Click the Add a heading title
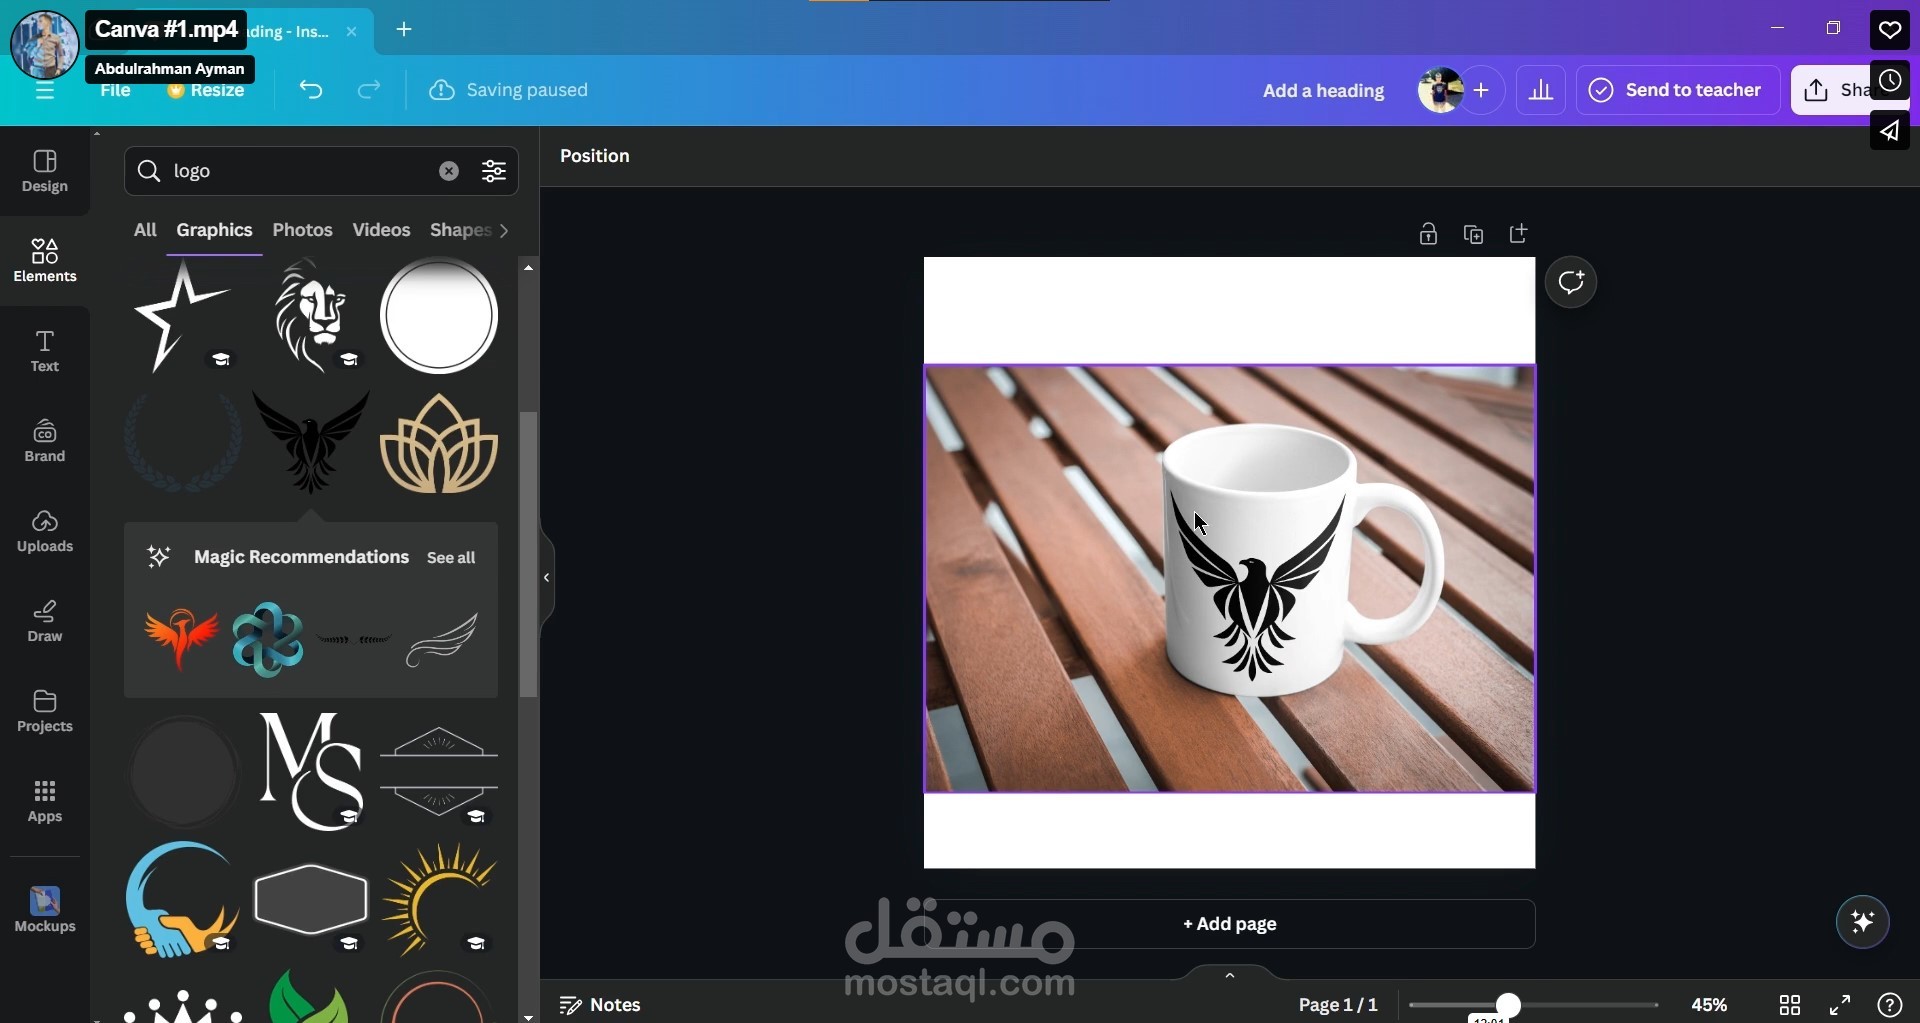The width and height of the screenshot is (1920, 1023). (x=1323, y=91)
